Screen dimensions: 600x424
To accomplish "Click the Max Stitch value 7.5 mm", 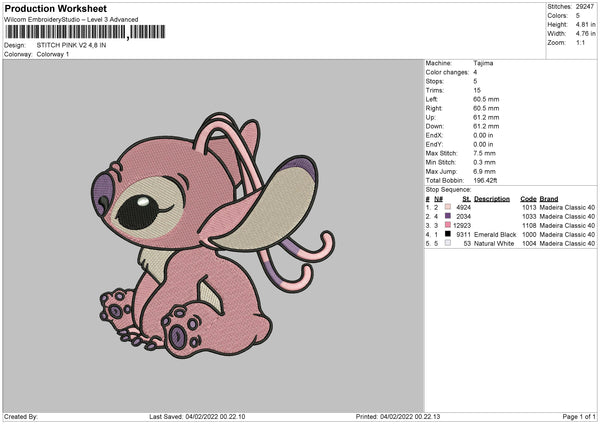I will 484,153.
